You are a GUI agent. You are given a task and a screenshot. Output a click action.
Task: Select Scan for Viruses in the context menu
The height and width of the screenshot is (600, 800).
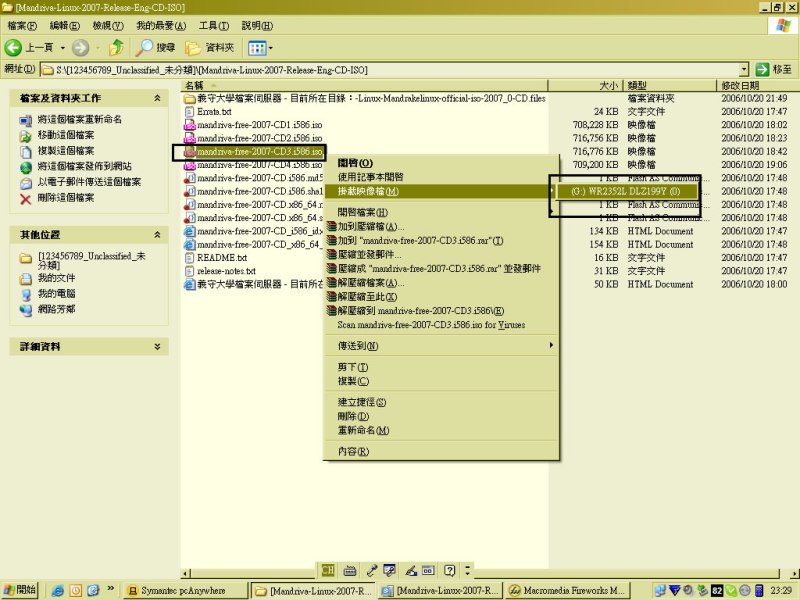tap(442, 324)
